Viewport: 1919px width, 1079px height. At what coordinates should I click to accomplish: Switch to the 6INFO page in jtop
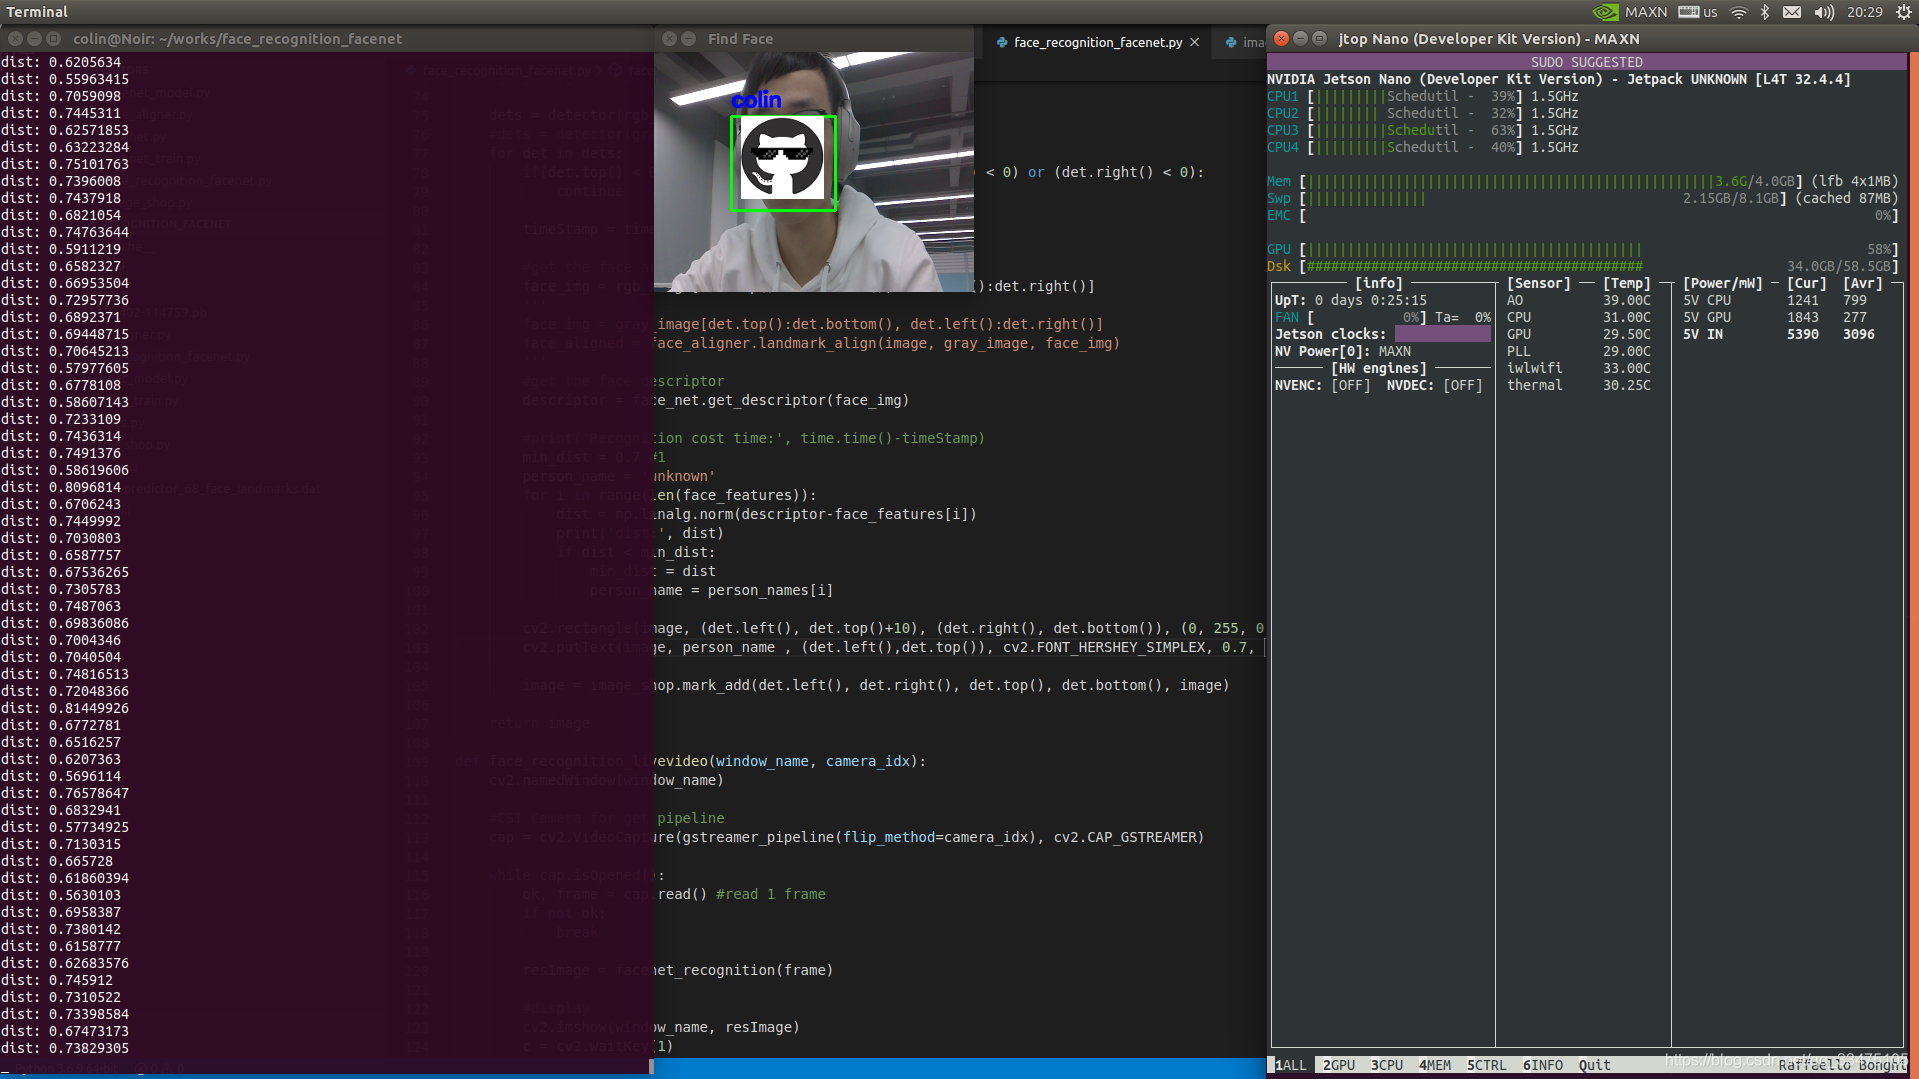pos(1542,1065)
